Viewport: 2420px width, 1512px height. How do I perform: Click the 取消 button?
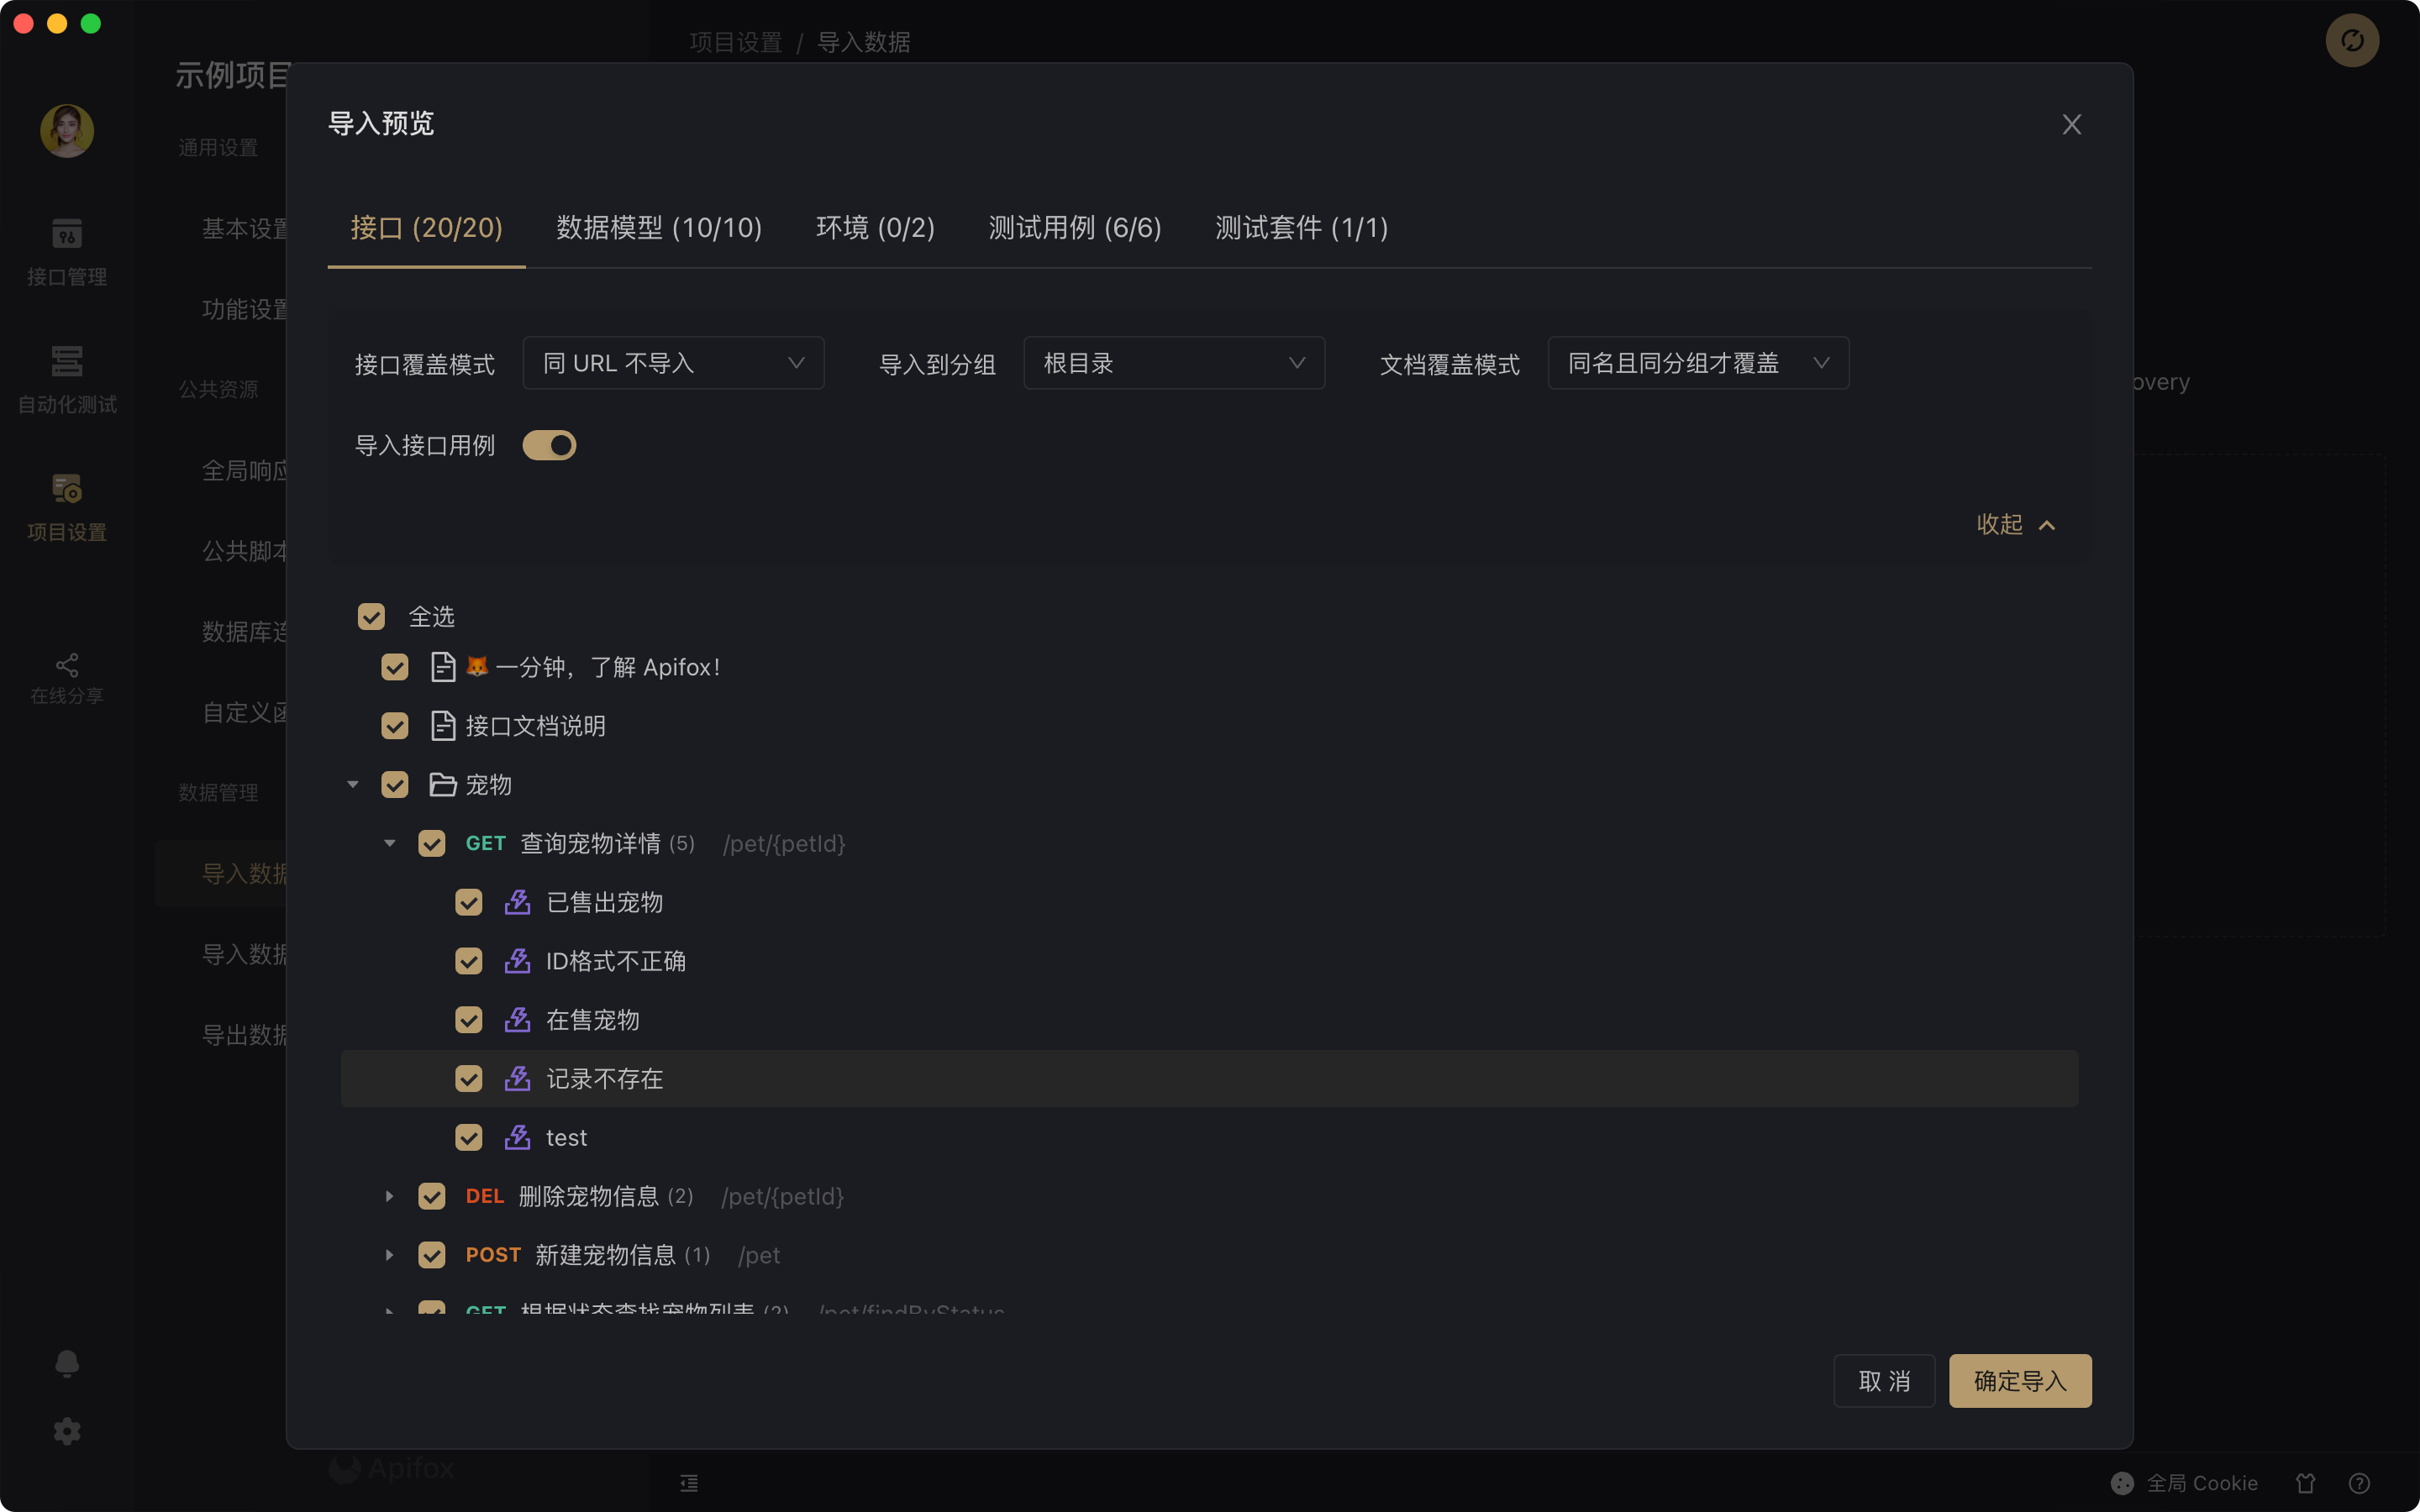tap(1884, 1381)
